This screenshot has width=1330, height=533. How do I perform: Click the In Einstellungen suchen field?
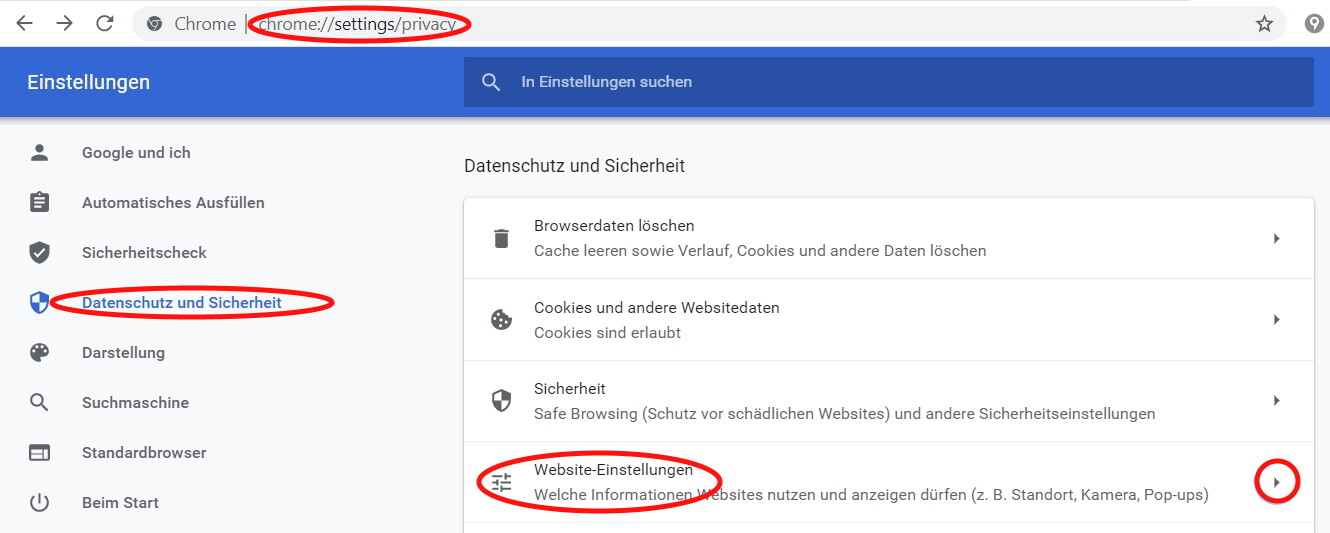point(888,82)
